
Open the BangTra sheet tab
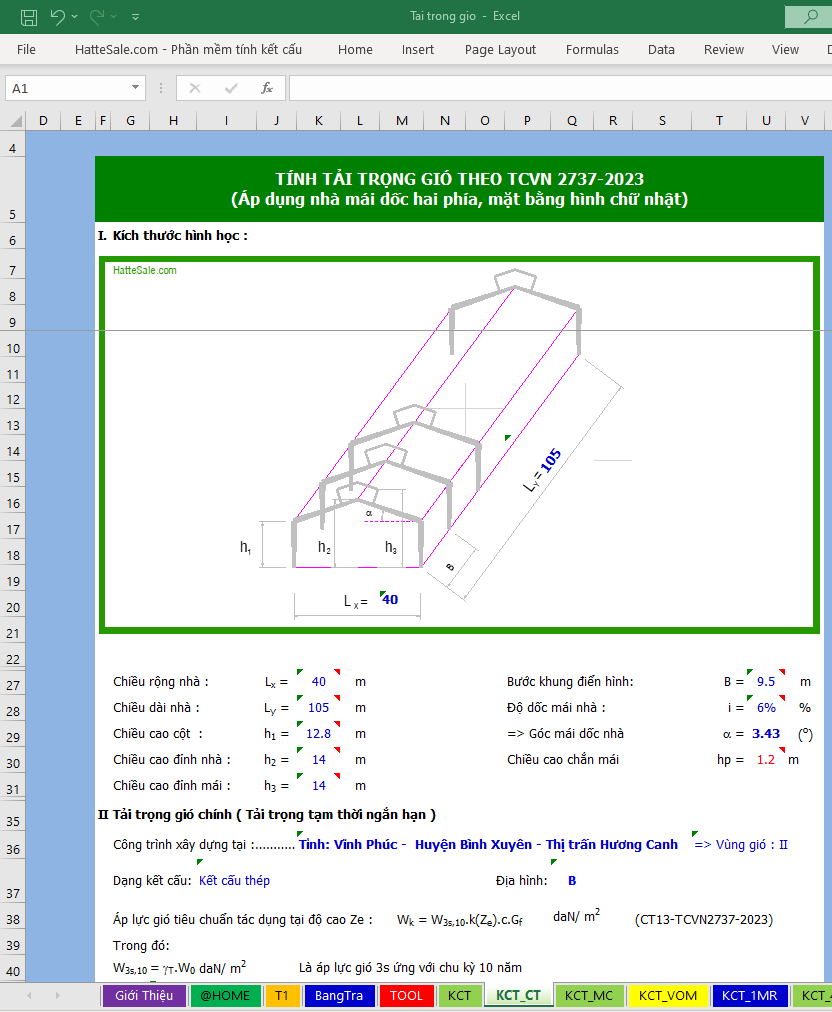click(x=339, y=996)
